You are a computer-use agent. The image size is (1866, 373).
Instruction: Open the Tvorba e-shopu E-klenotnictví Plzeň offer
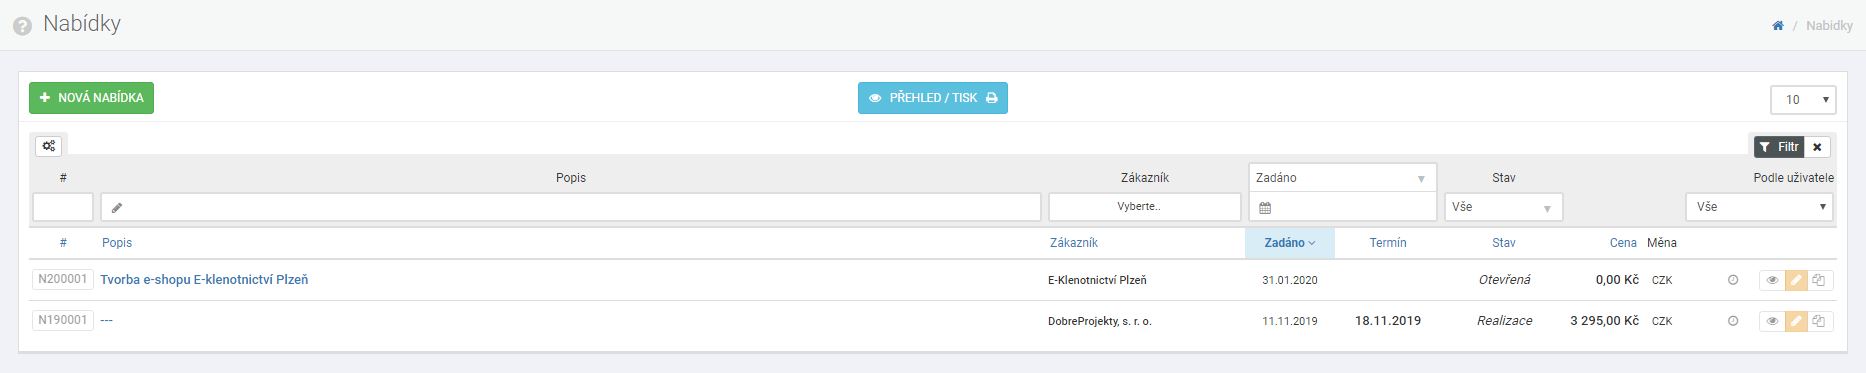[x=204, y=280]
